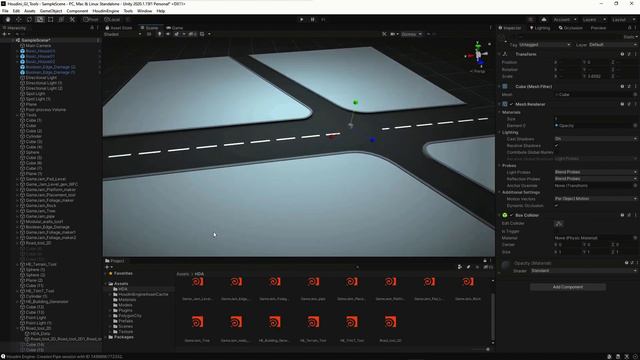Viewport: 640px width, 360px height.
Task: Open the Layer dropdown in Inspector
Action: coord(613,45)
